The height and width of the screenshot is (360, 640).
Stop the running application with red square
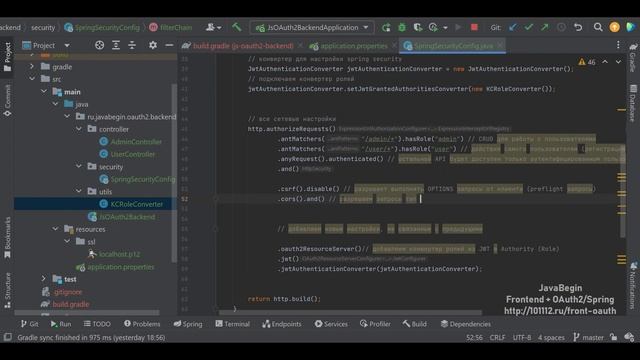(474, 27)
